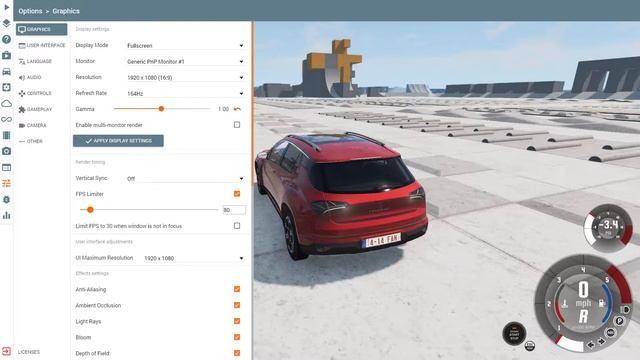Expand the UI Maximum Resolution dropdown
The height and width of the screenshot is (360, 640).
point(194,258)
